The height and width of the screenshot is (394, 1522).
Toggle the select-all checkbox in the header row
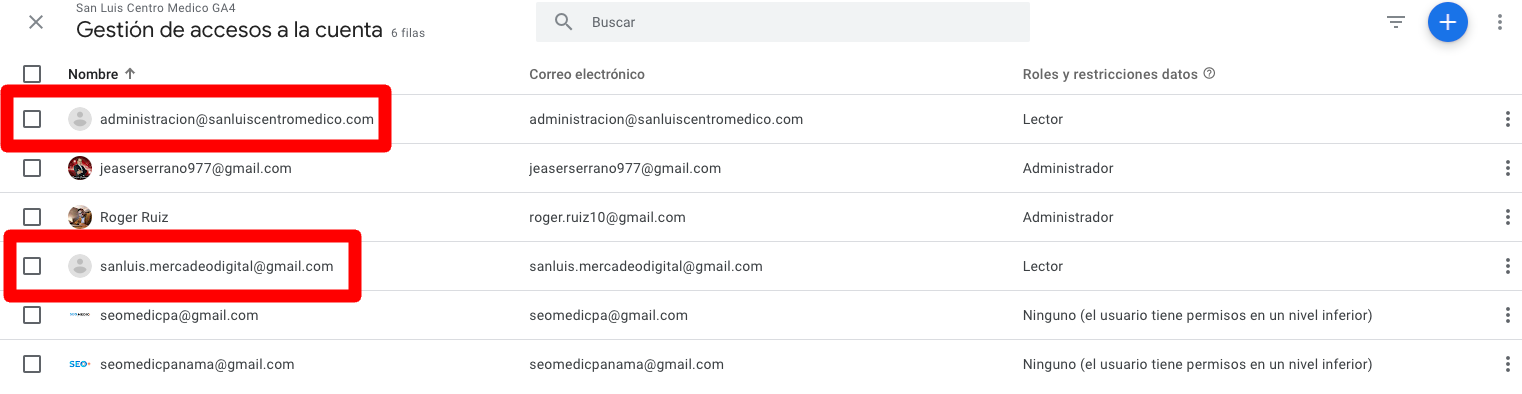click(32, 74)
